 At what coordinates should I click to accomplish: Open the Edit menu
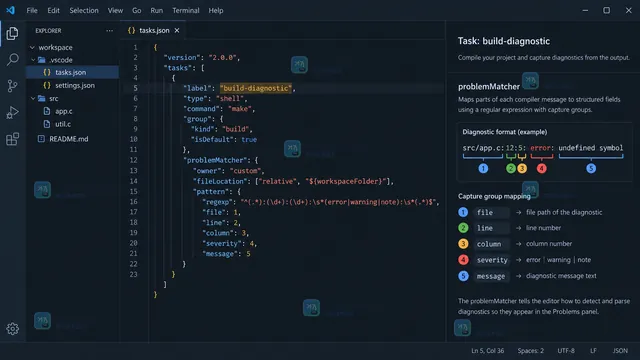tap(53, 10)
